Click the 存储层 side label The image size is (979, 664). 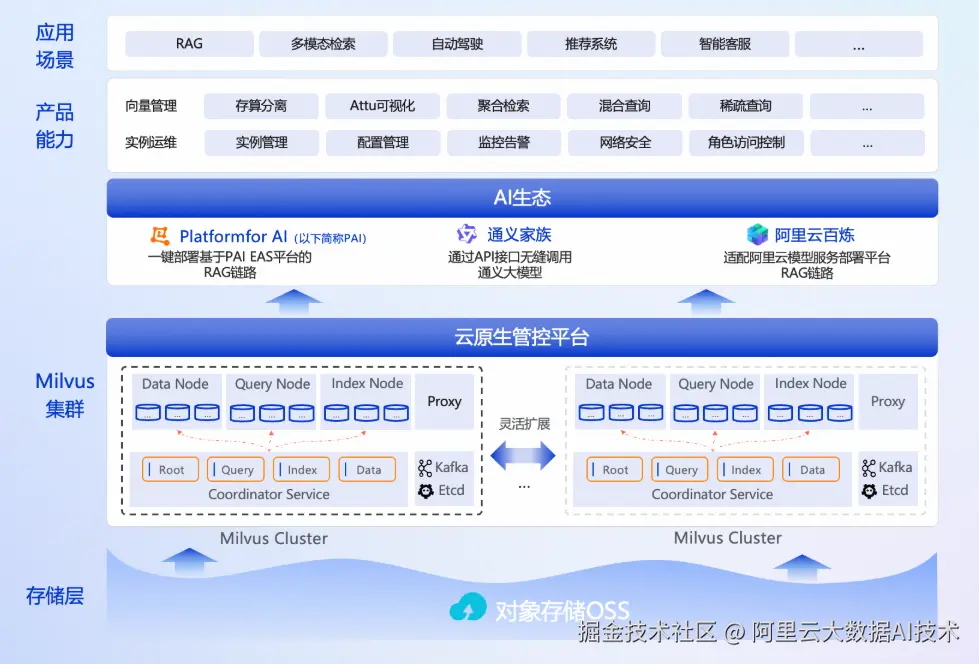[x=55, y=596]
